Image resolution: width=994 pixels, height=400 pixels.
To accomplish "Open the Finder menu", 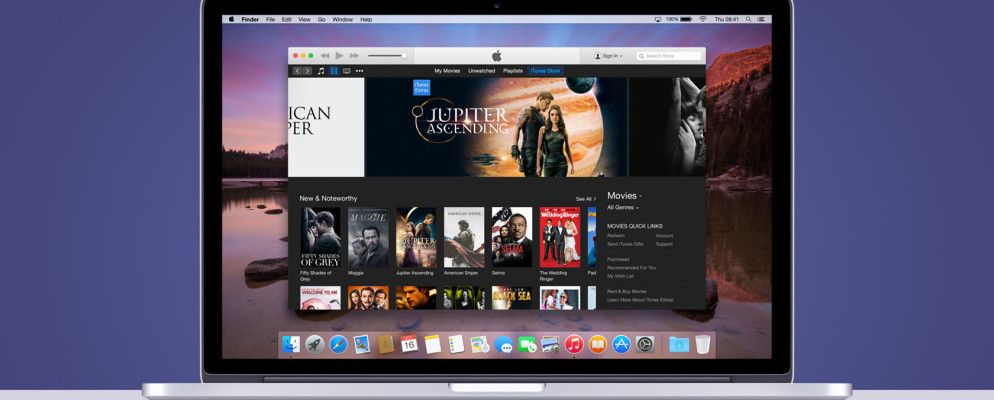I will 250,20.
